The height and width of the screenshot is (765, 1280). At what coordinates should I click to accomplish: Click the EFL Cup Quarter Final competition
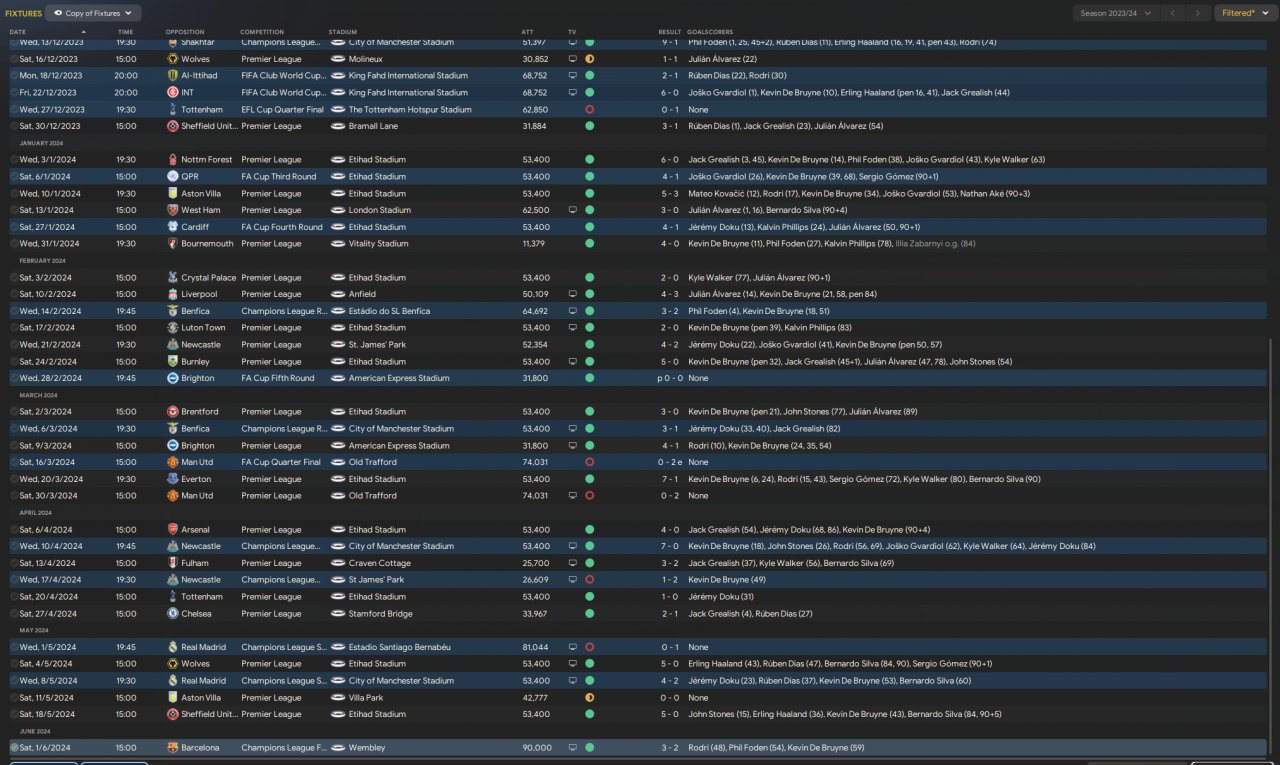click(x=283, y=110)
